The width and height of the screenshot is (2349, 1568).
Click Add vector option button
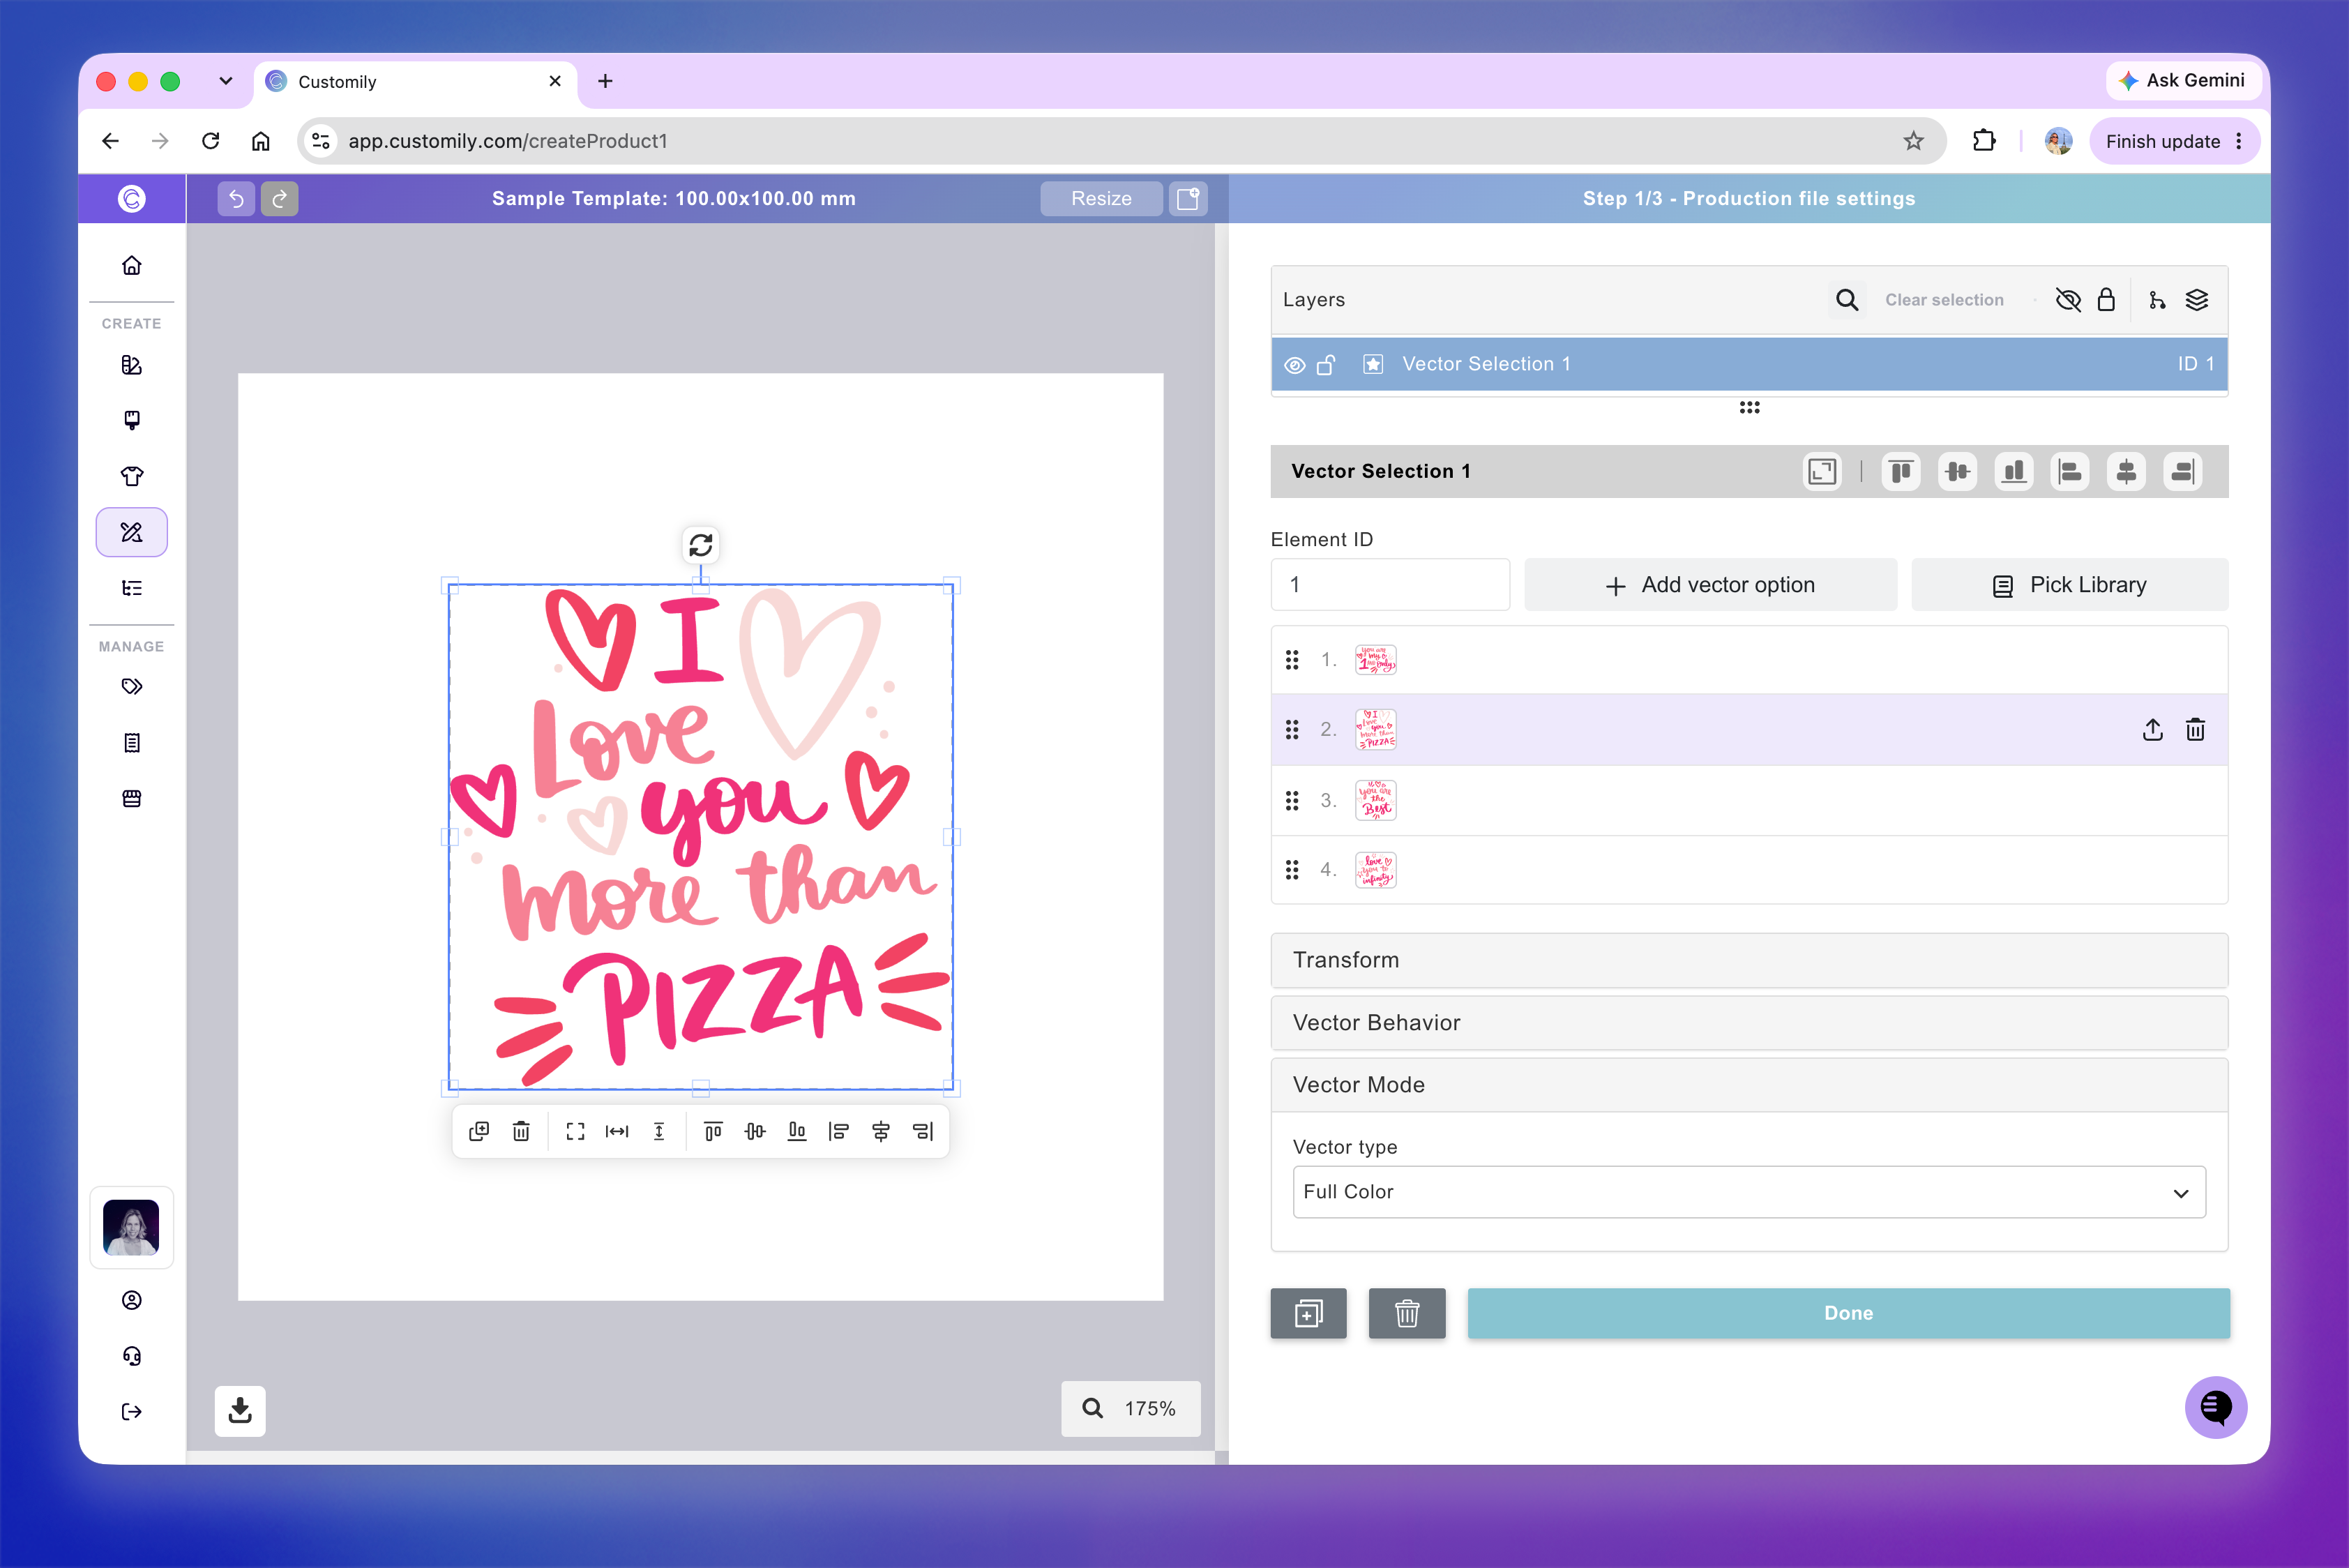(1710, 585)
